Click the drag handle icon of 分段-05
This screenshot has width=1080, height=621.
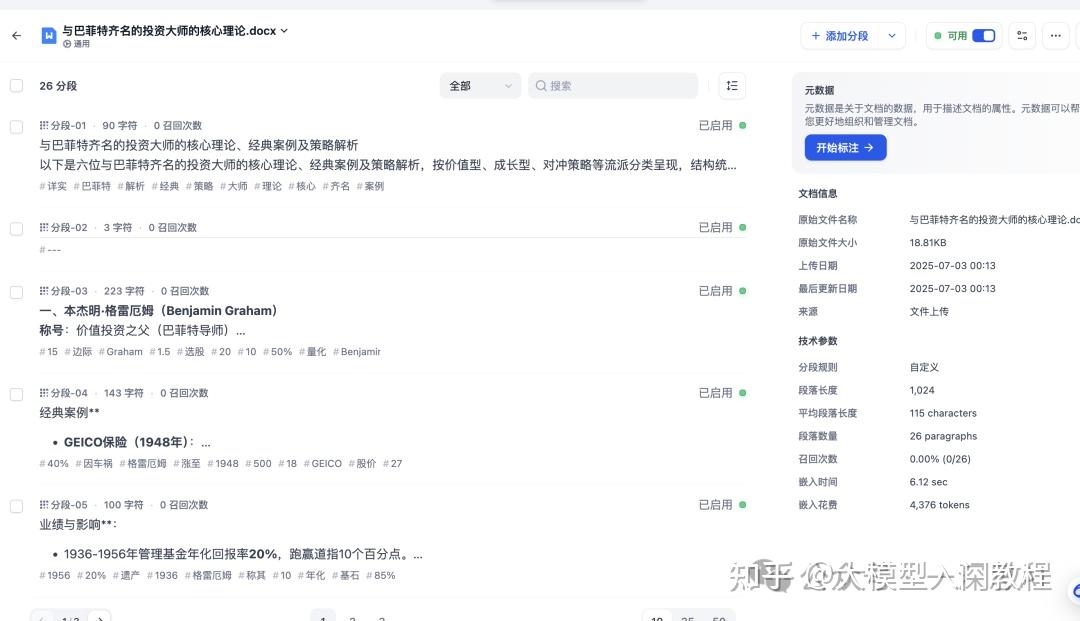44,505
